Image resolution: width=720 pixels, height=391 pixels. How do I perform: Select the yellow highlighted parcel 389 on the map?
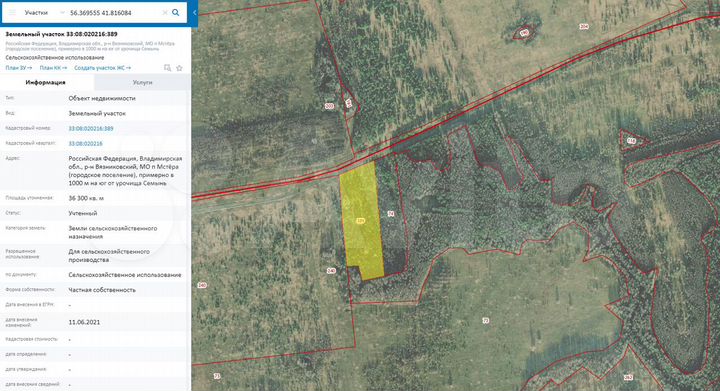361,220
